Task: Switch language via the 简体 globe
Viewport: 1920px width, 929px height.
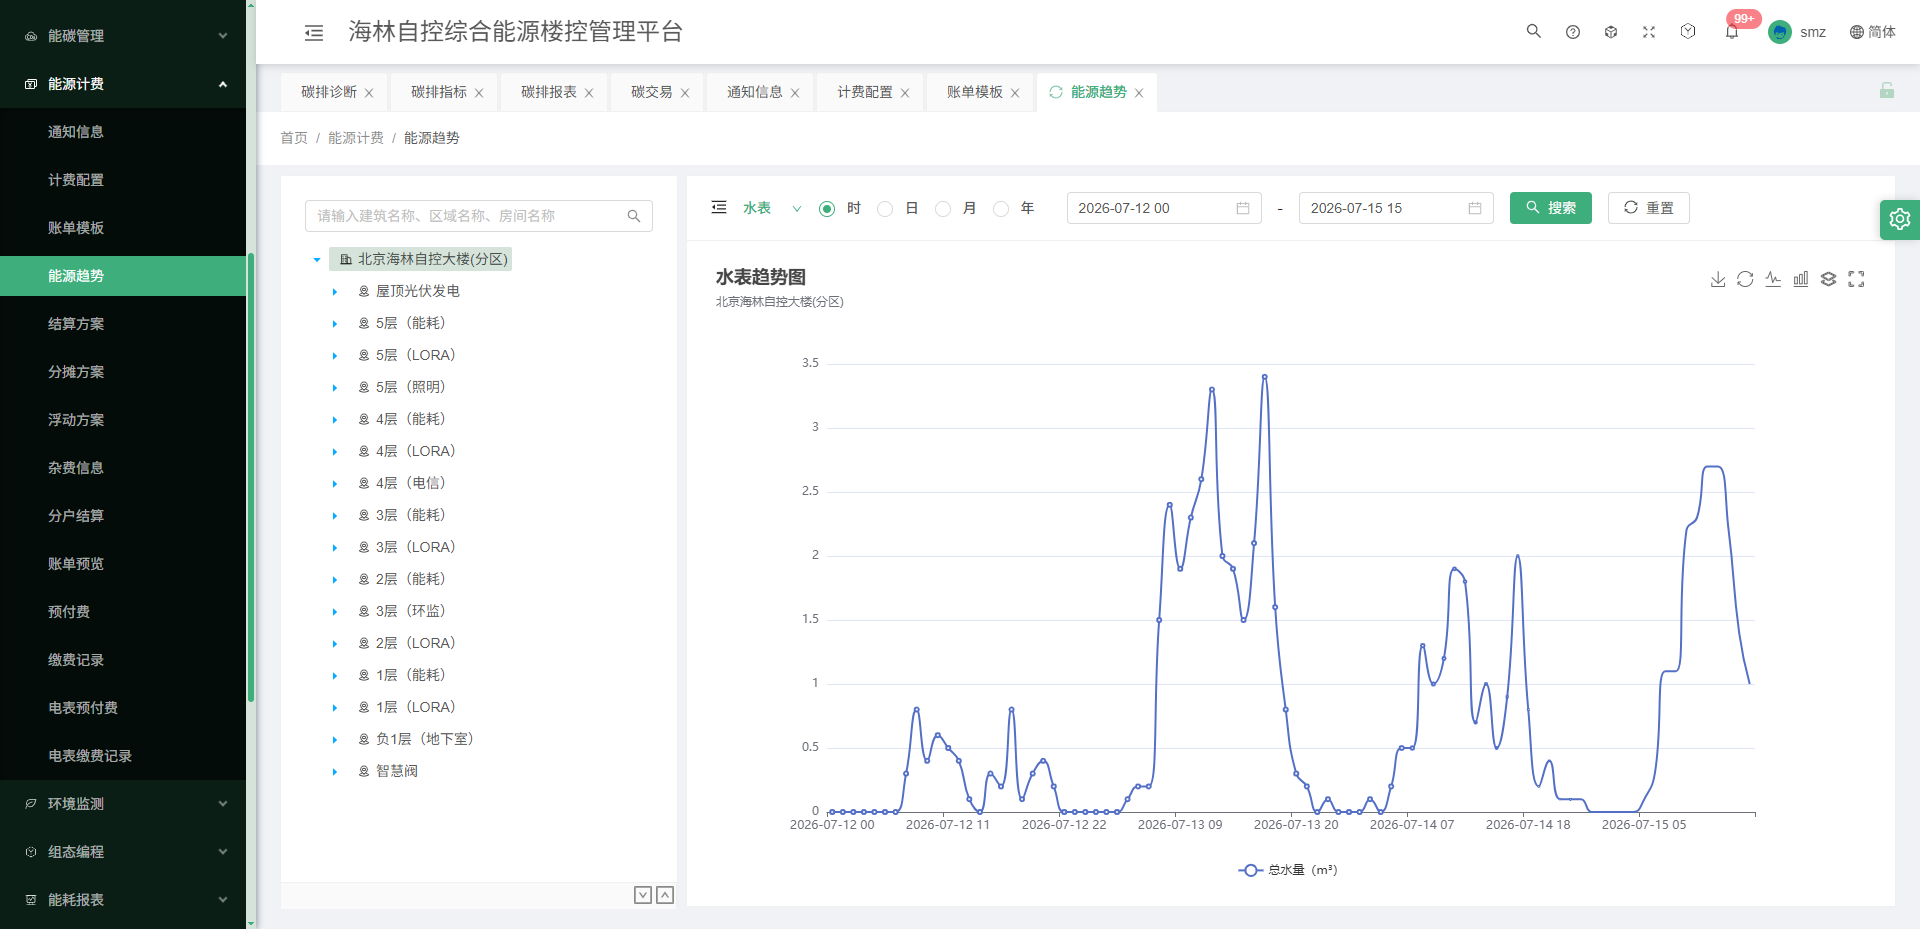Action: [x=1872, y=32]
